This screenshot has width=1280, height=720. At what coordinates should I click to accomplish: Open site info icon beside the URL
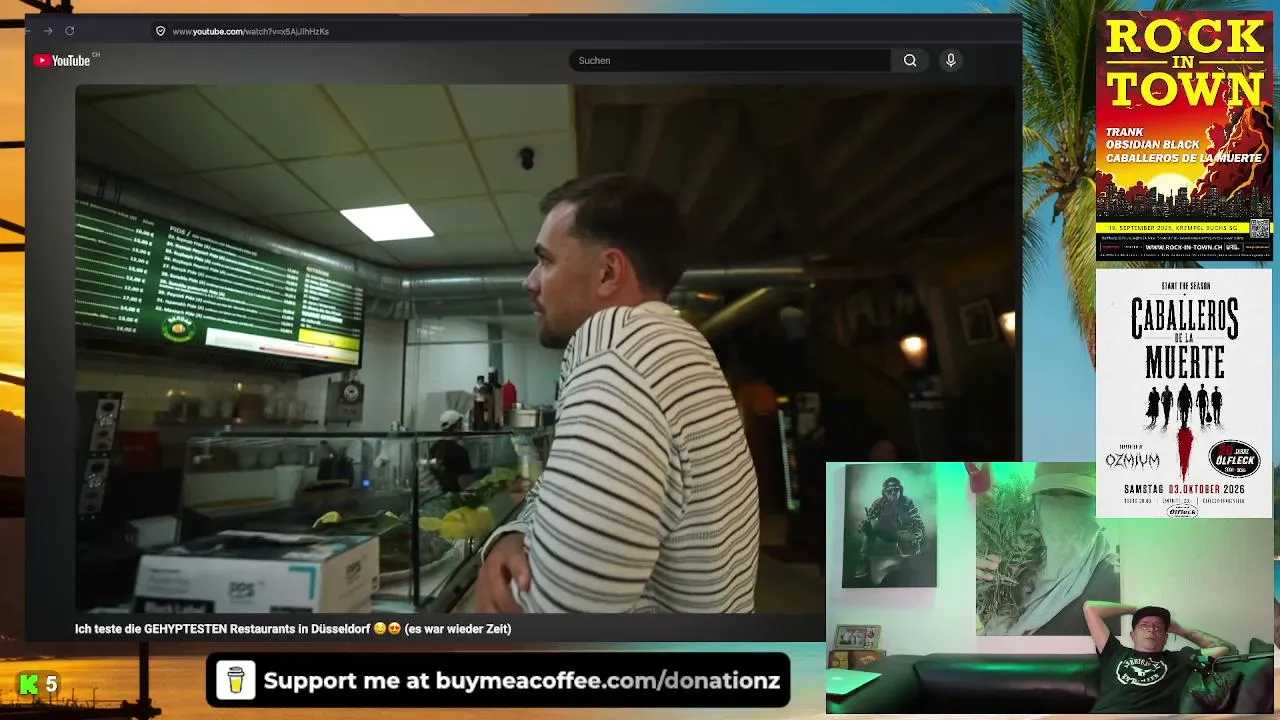tap(160, 31)
